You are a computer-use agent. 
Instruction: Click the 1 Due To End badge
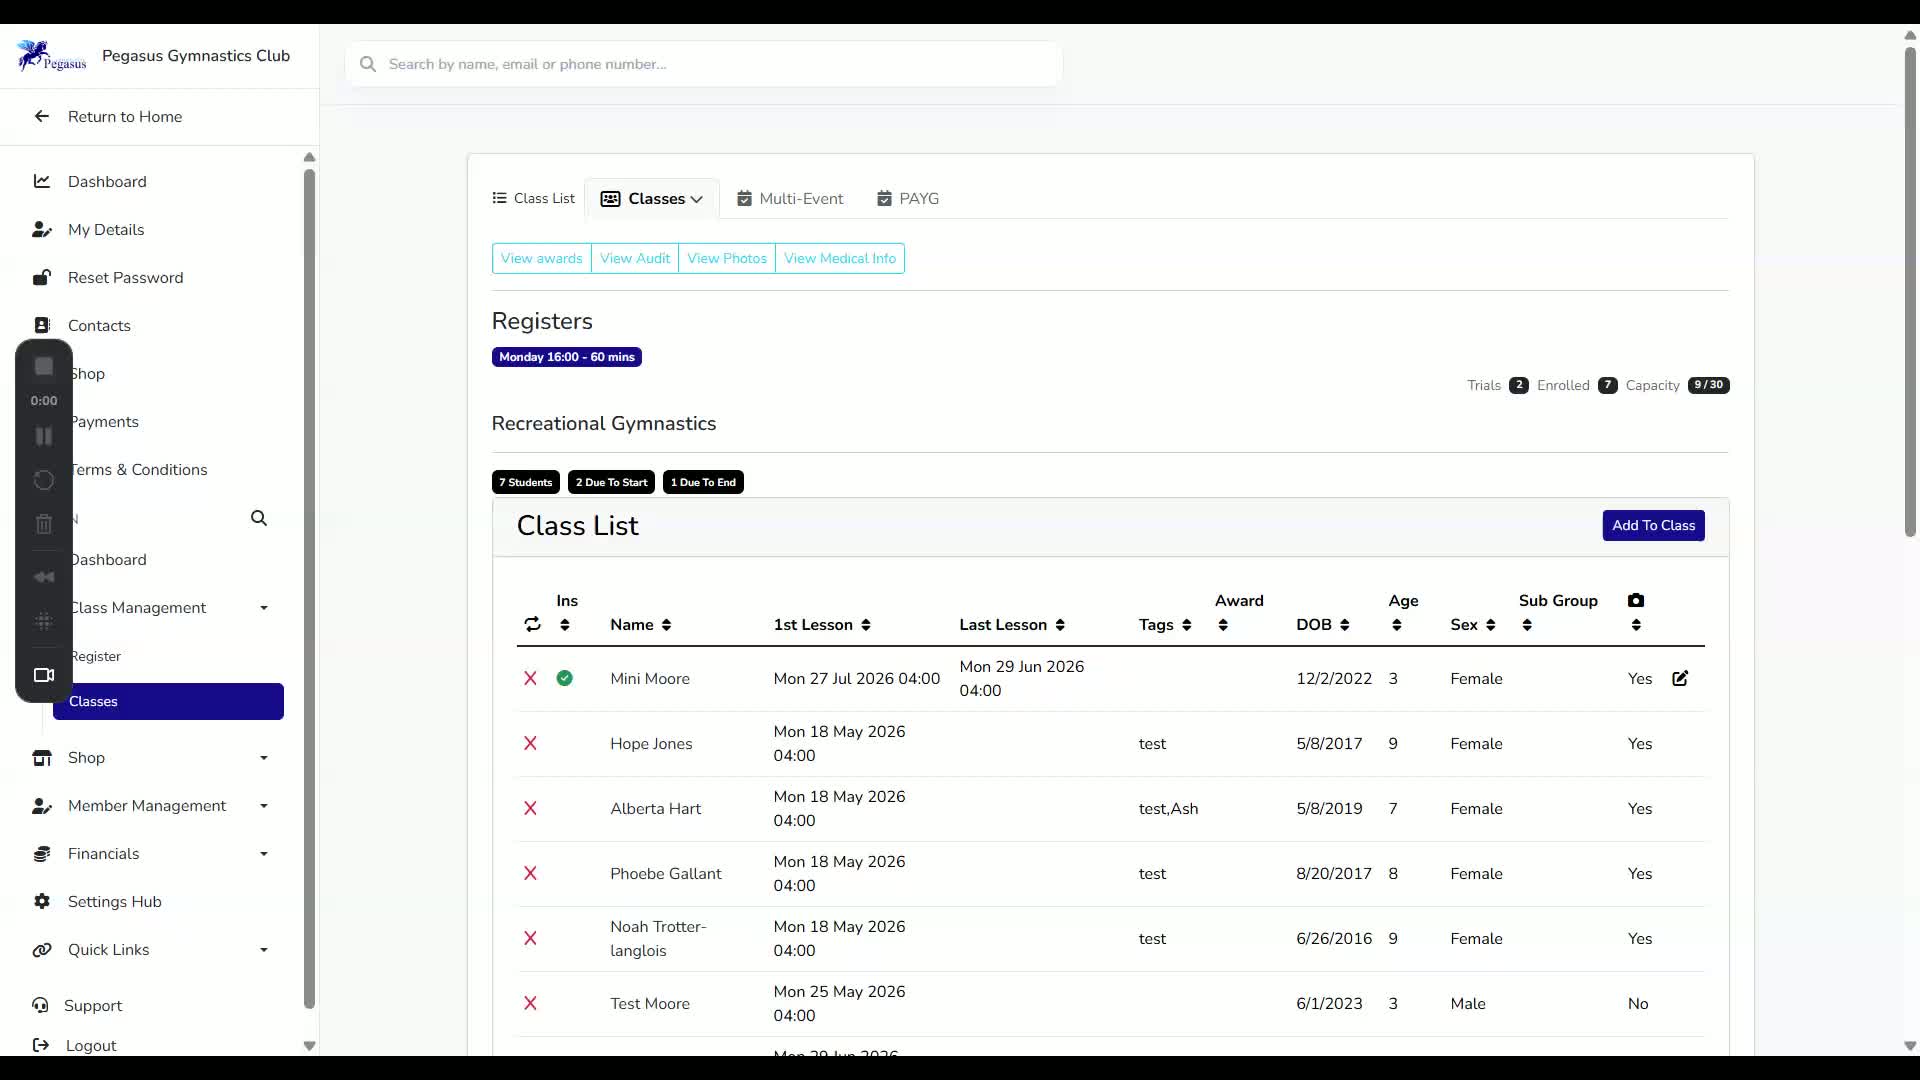tap(703, 482)
